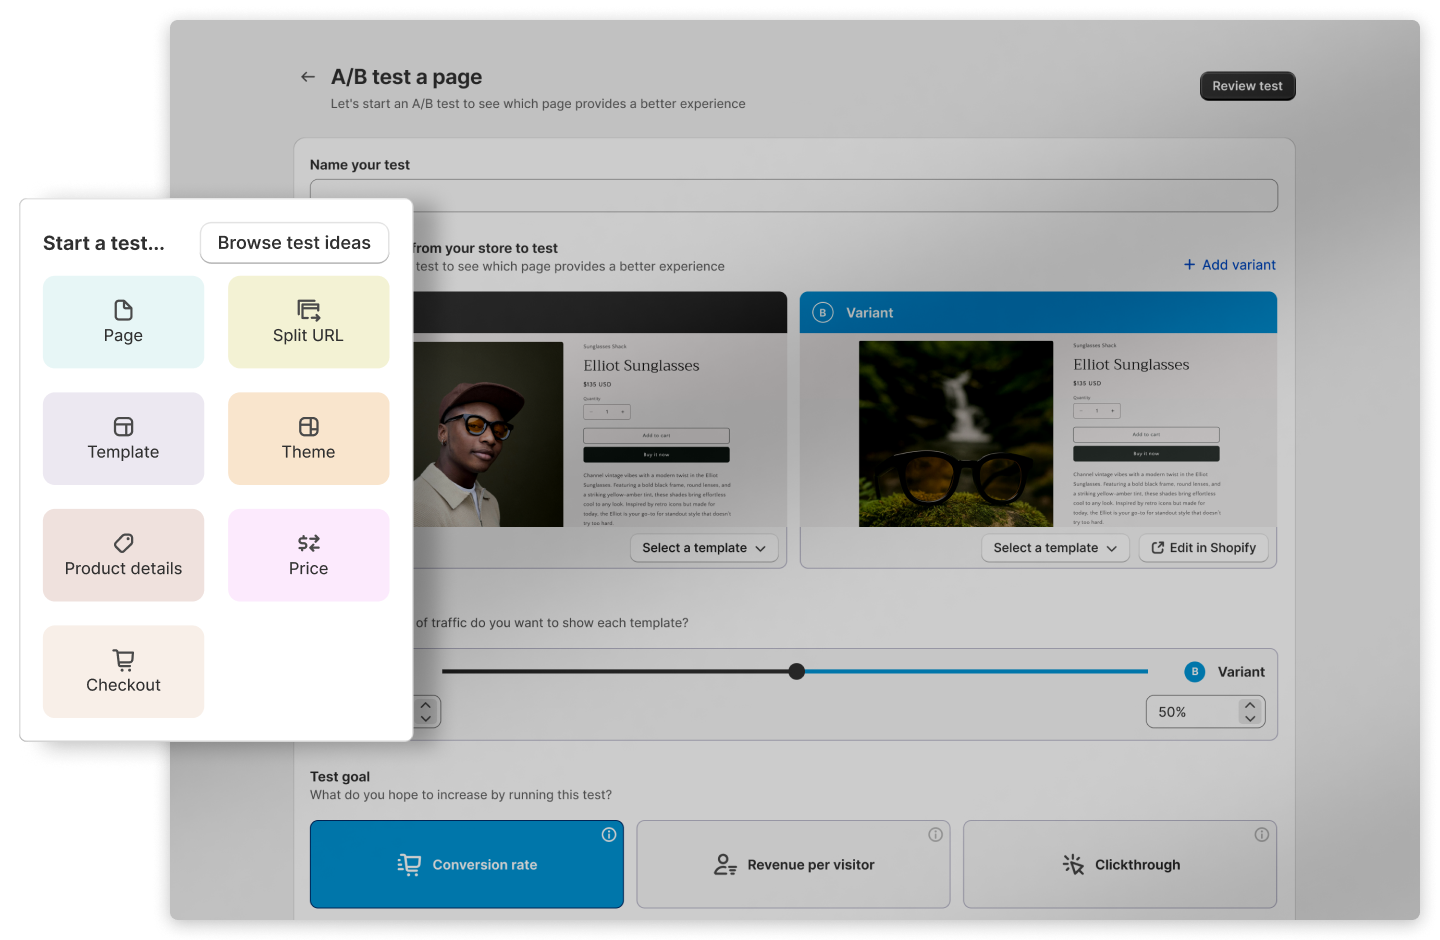Click the dark original portion of traffic slider
This screenshot has height=940, width=1440.
[615, 671]
